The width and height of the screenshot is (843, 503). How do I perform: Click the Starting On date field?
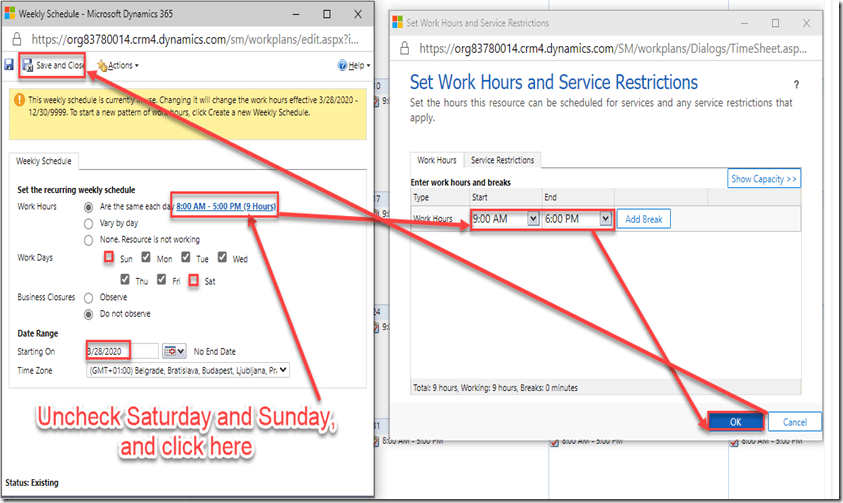pos(121,351)
